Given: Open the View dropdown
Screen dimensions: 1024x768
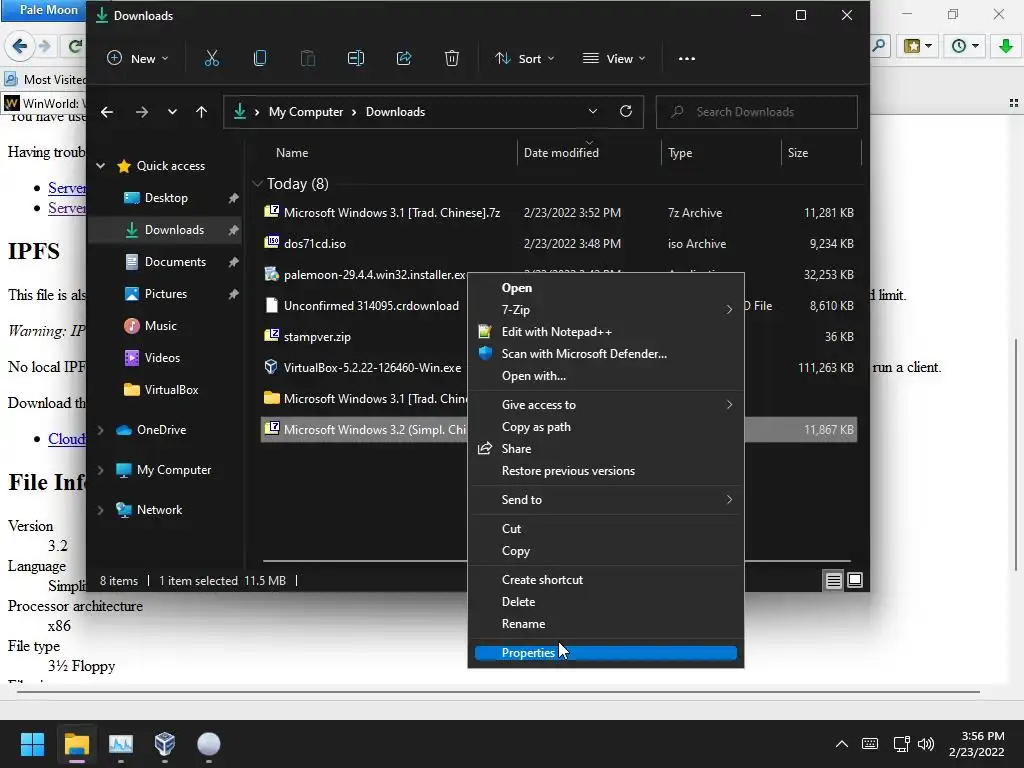Looking at the screenshot, I should tap(613, 59).
